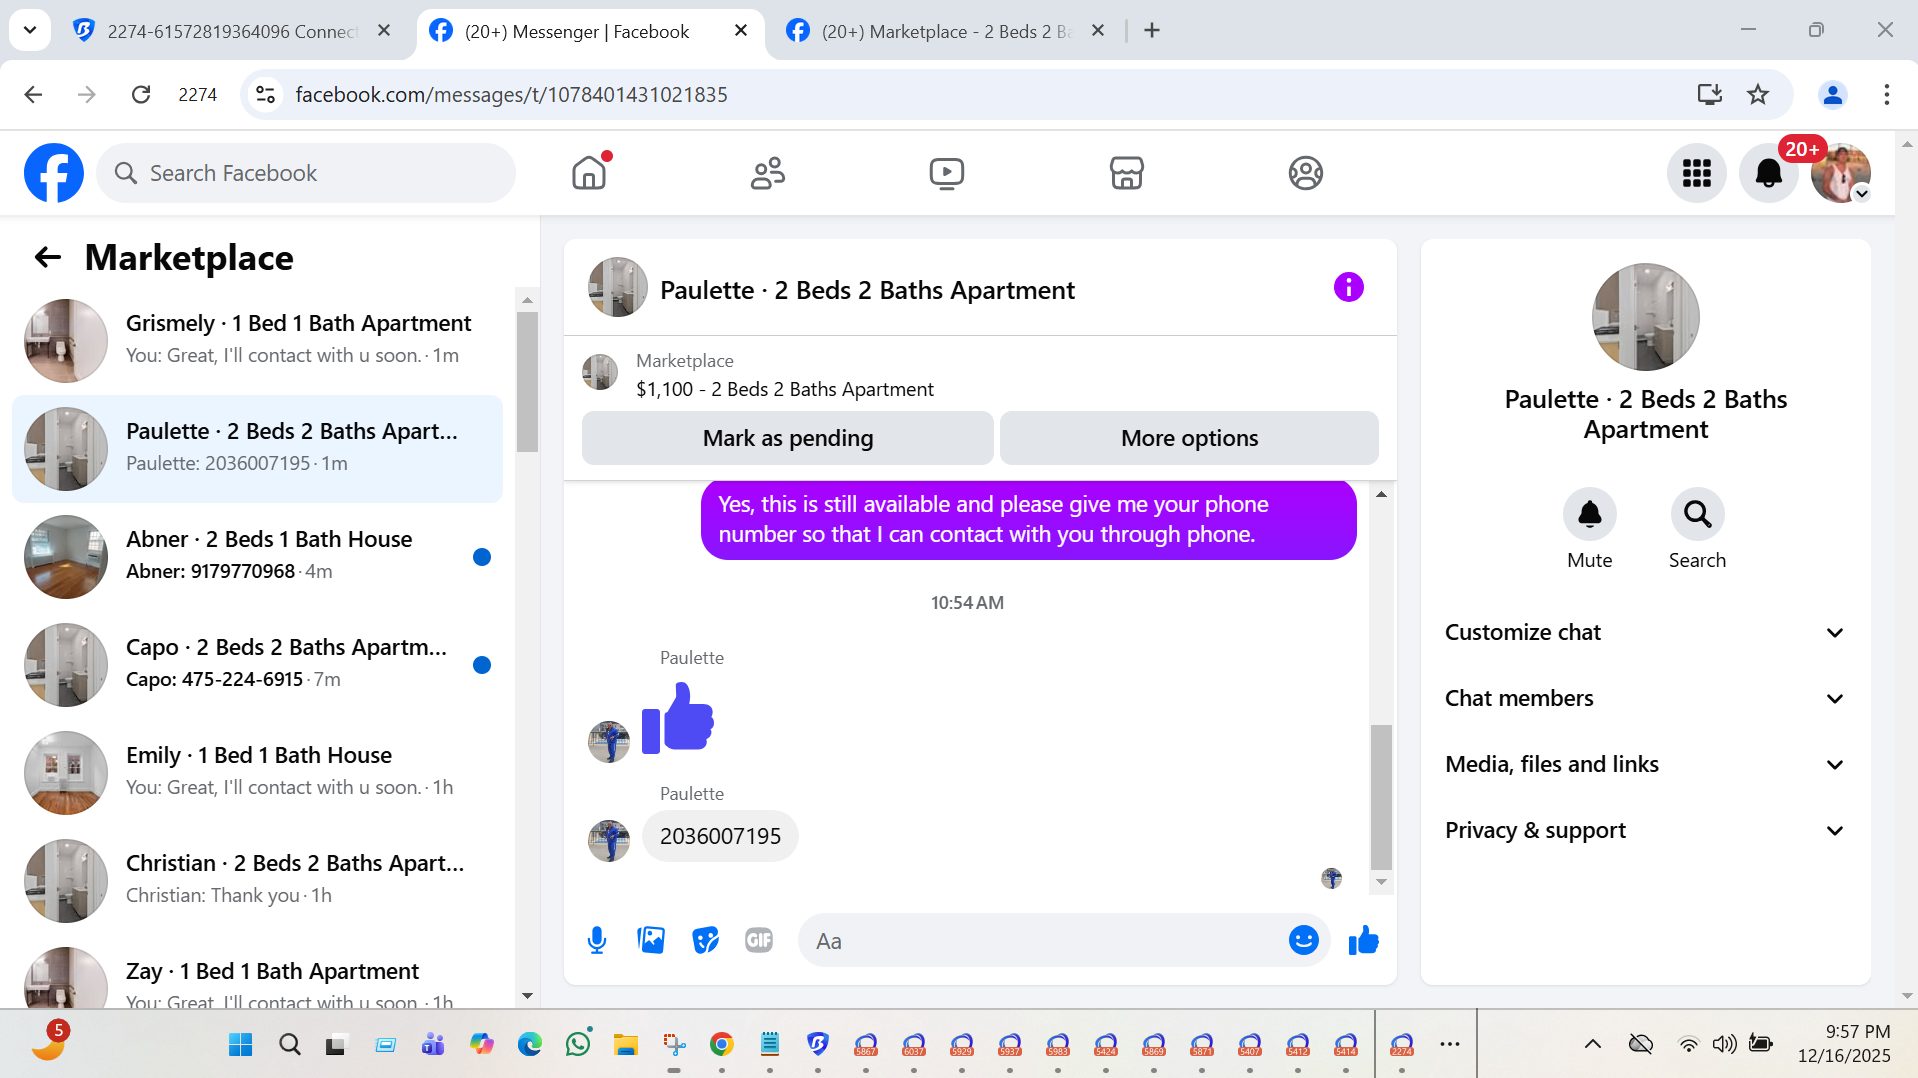Choose a GIF icon
The height and width of the screenshot is (1078, 1918).
[x=759, y=940]
